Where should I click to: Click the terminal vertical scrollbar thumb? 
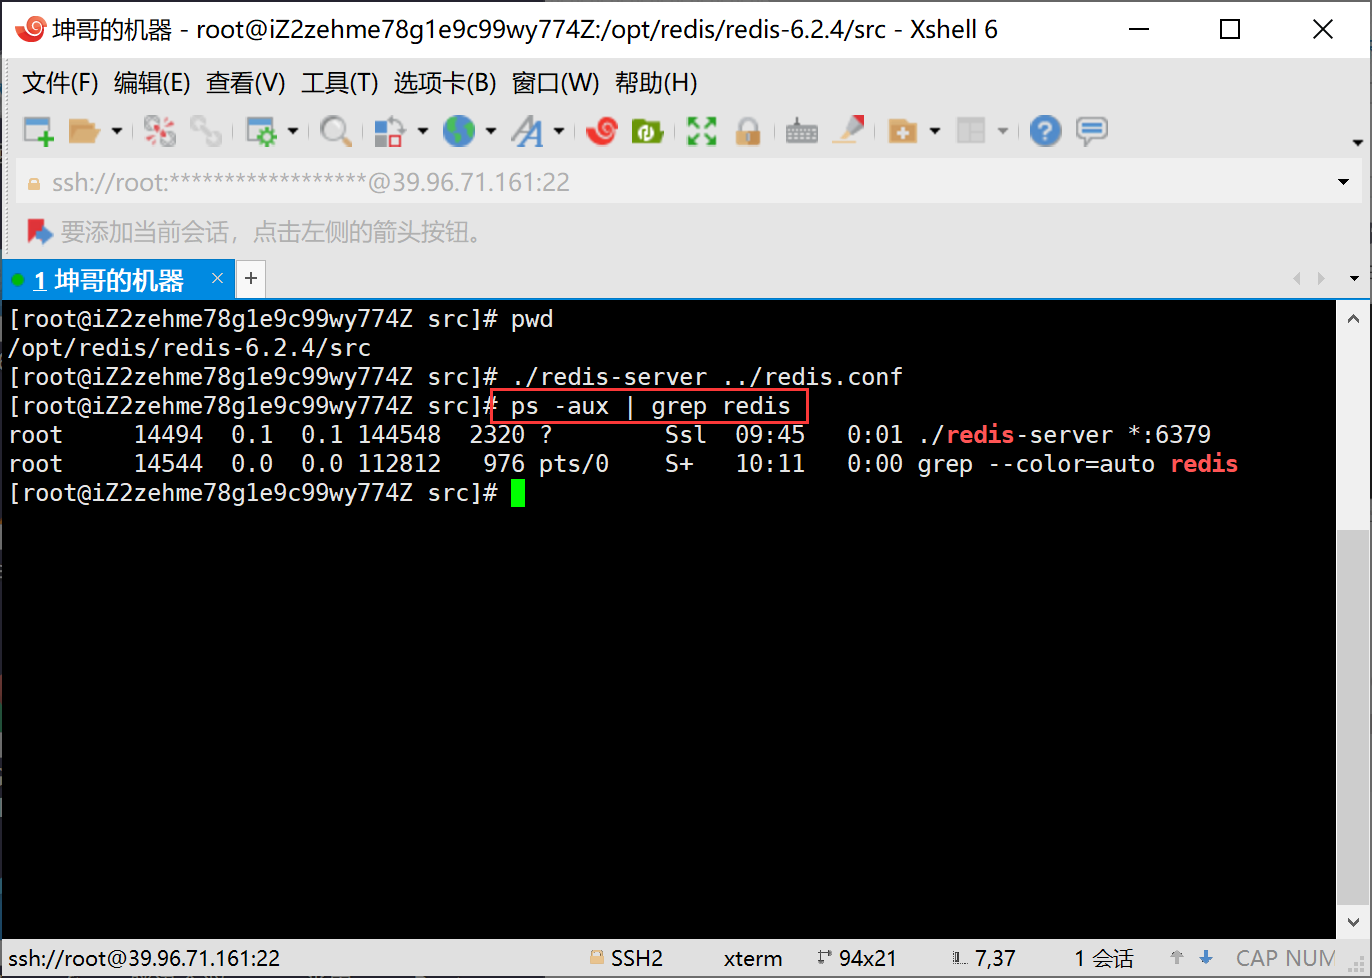coord(1353,718)
